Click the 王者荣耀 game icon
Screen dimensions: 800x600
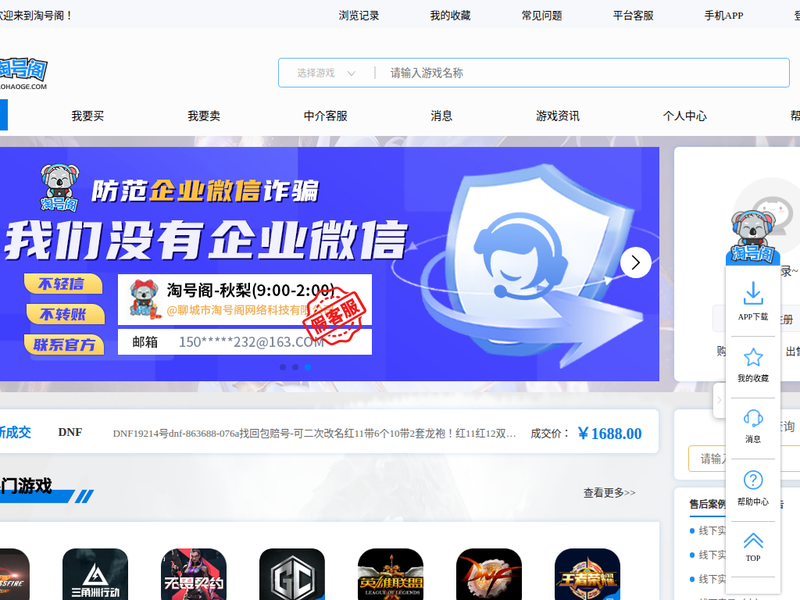tap(588, 574)
